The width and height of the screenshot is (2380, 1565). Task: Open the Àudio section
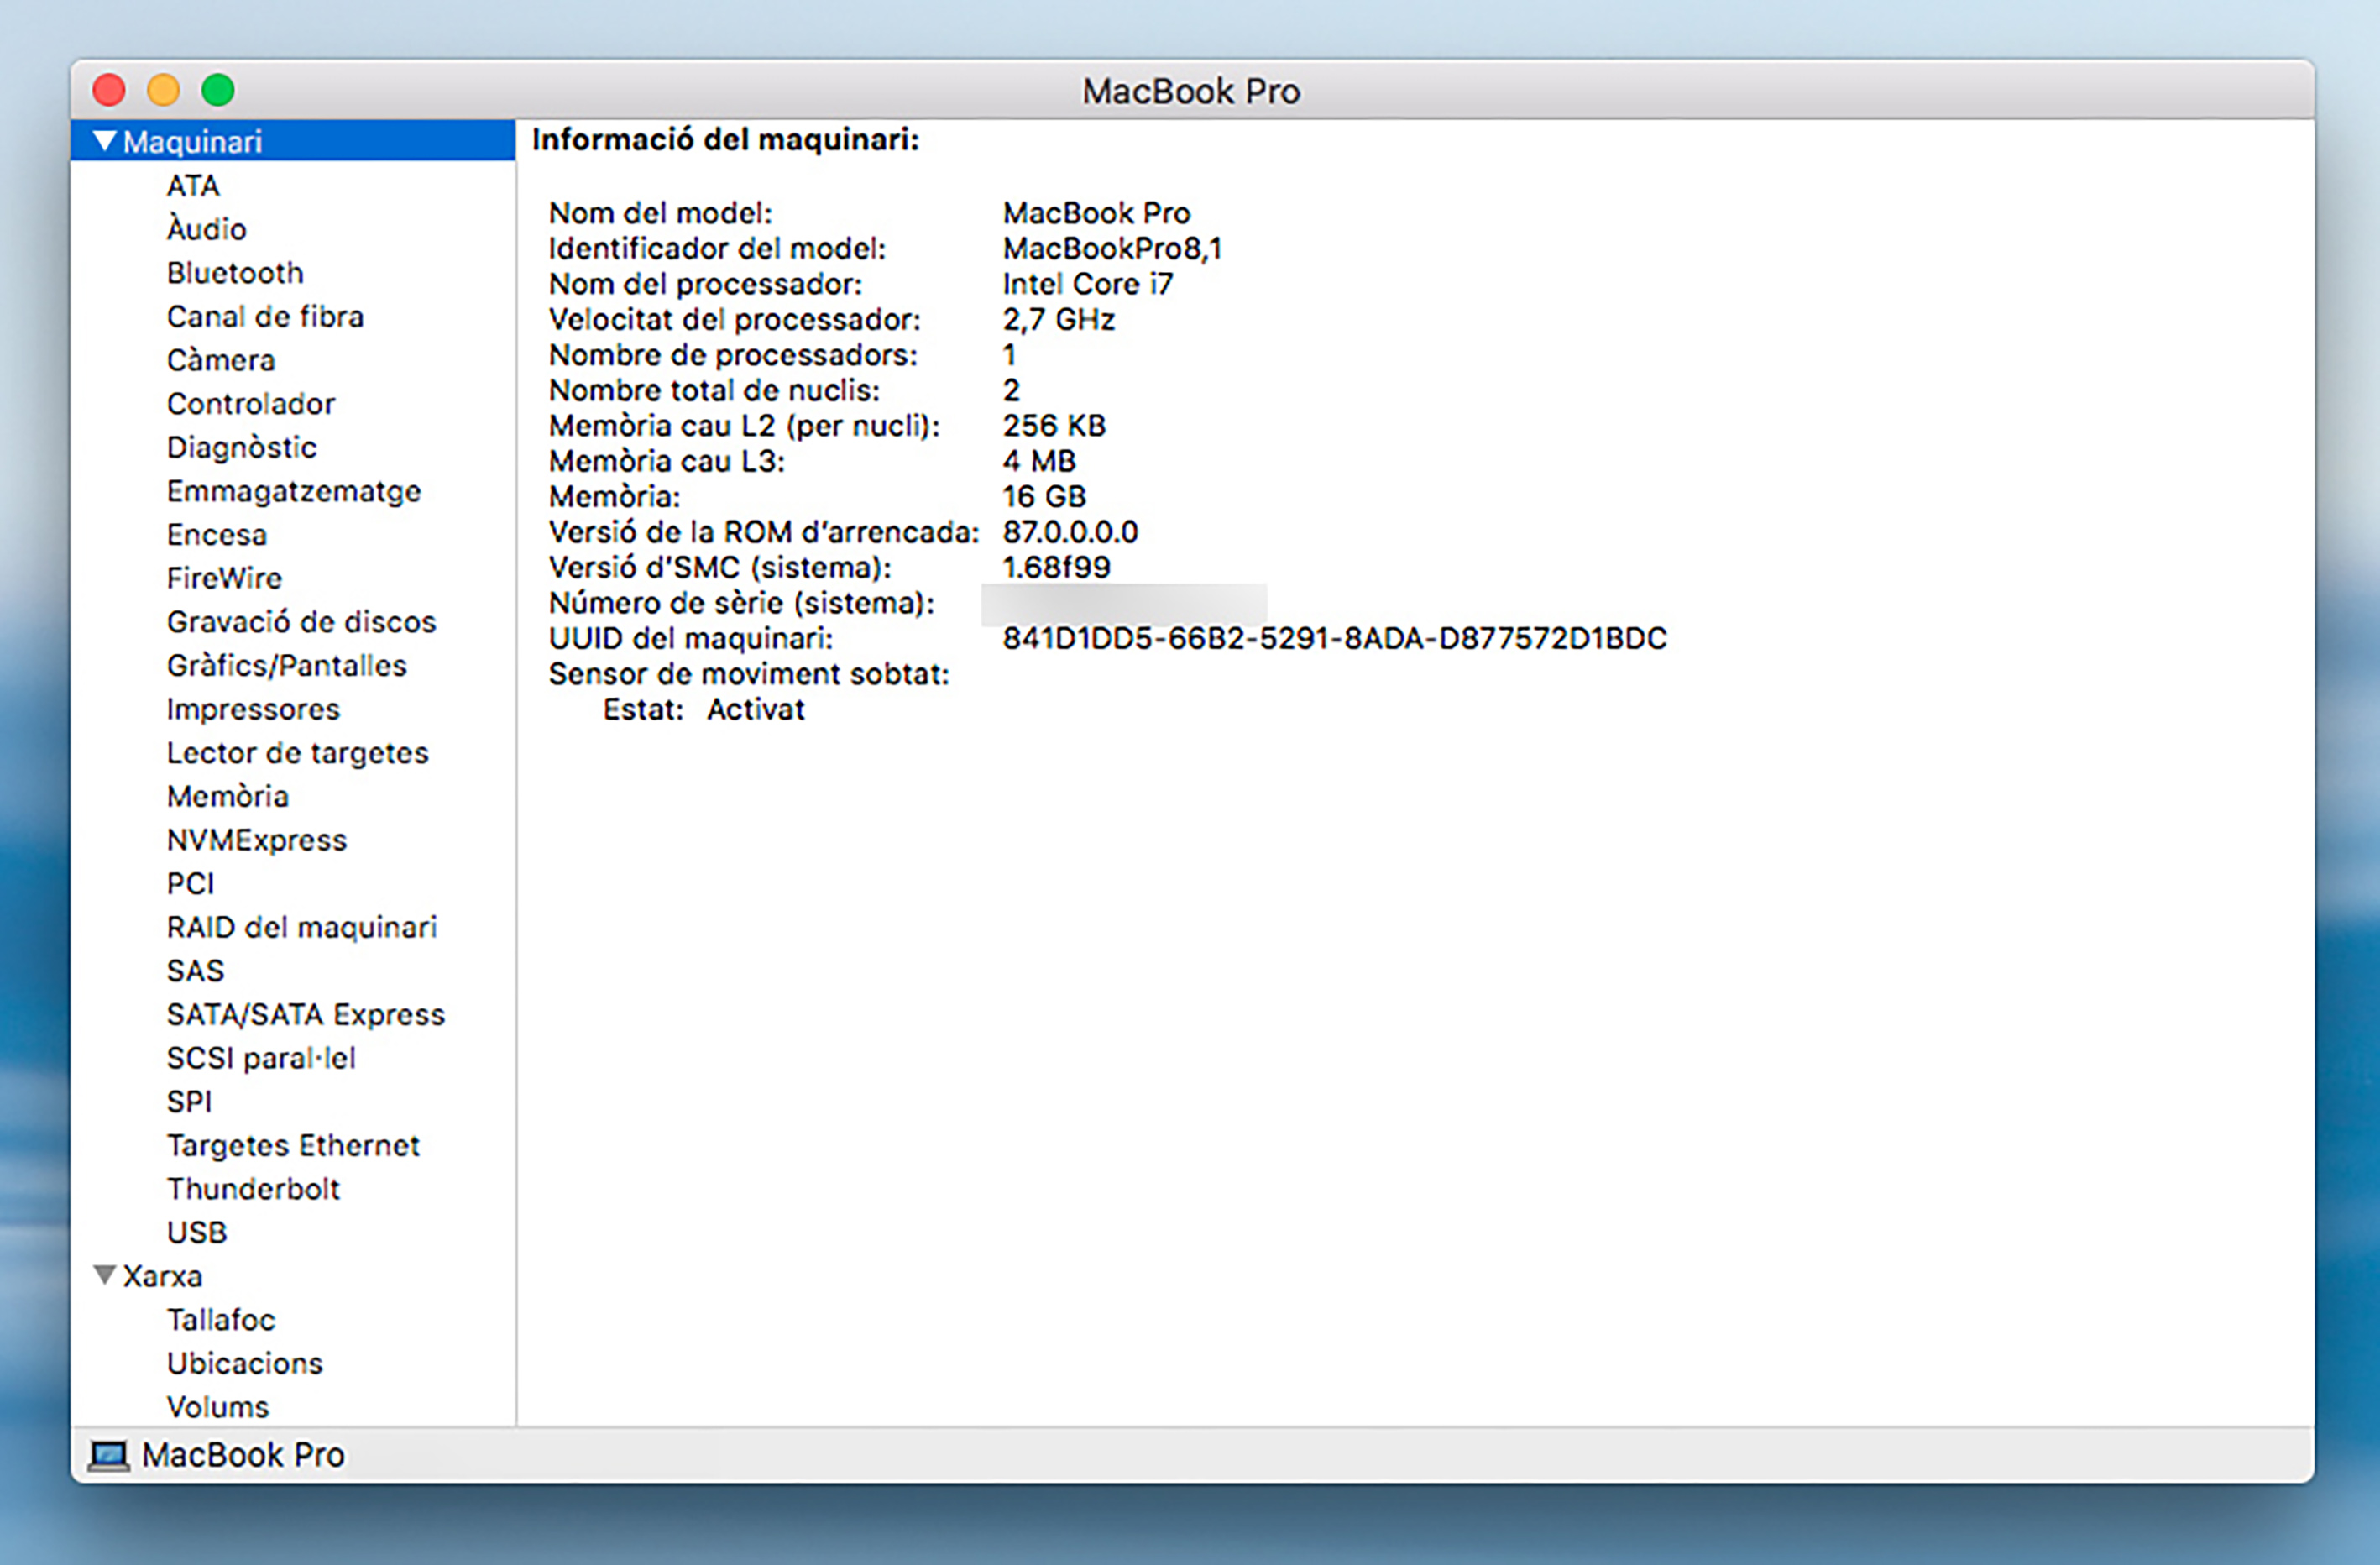click(206, 229)
